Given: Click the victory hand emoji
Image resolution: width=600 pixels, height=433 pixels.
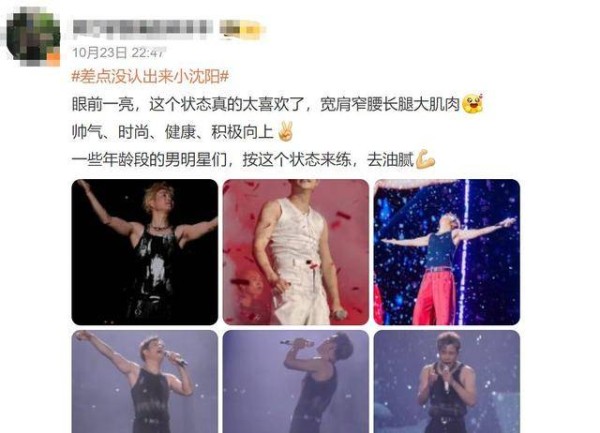Looking at the screenshot, I should coord(285,132).
